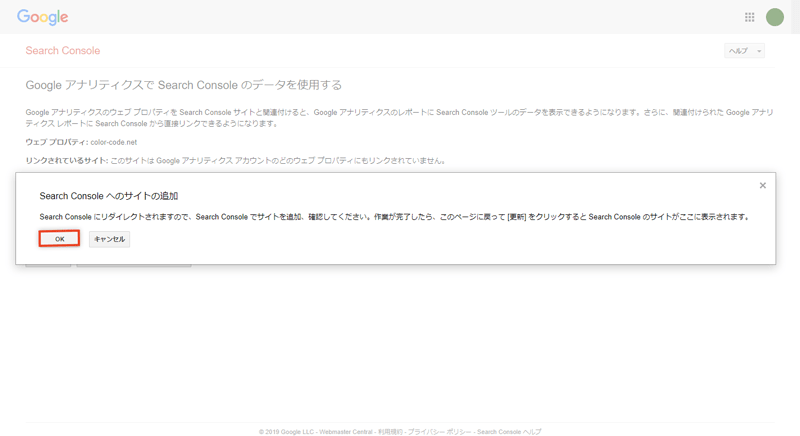Click the ウェブ プロパティ label
The width and height of the screenshot is (800, 436).
tap(57, 142)
